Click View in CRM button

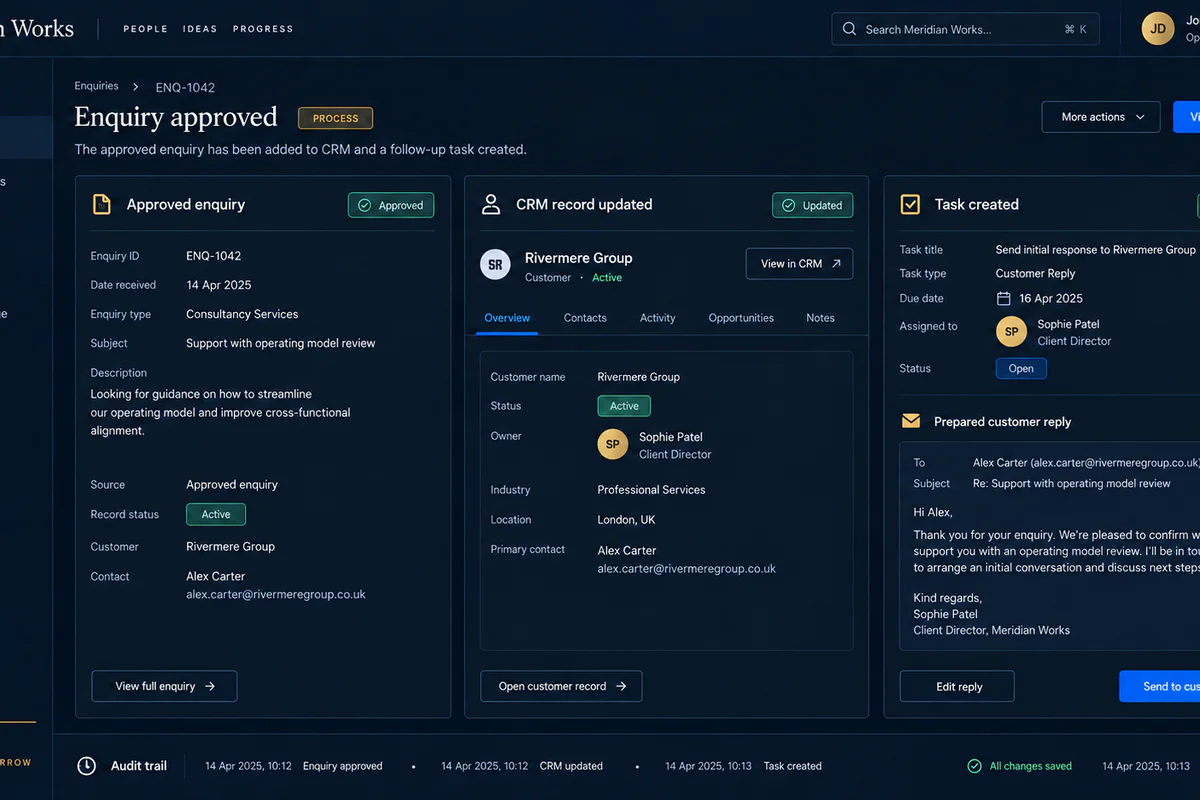point(799,264)
